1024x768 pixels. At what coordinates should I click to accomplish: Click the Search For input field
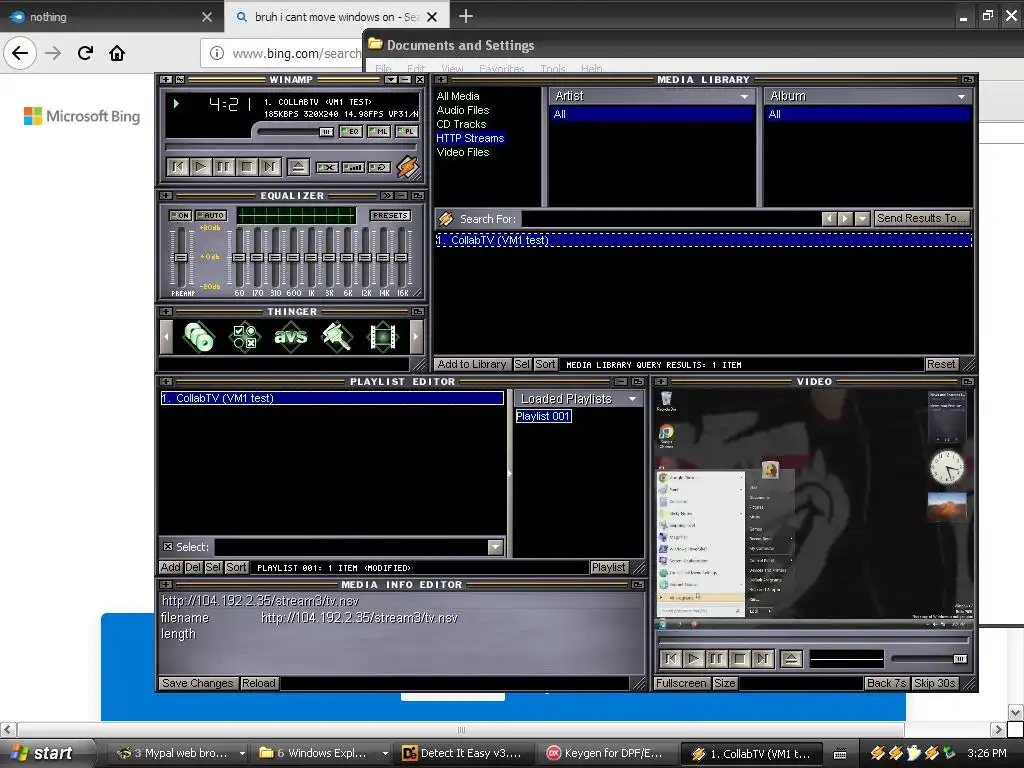click(671, 219)
